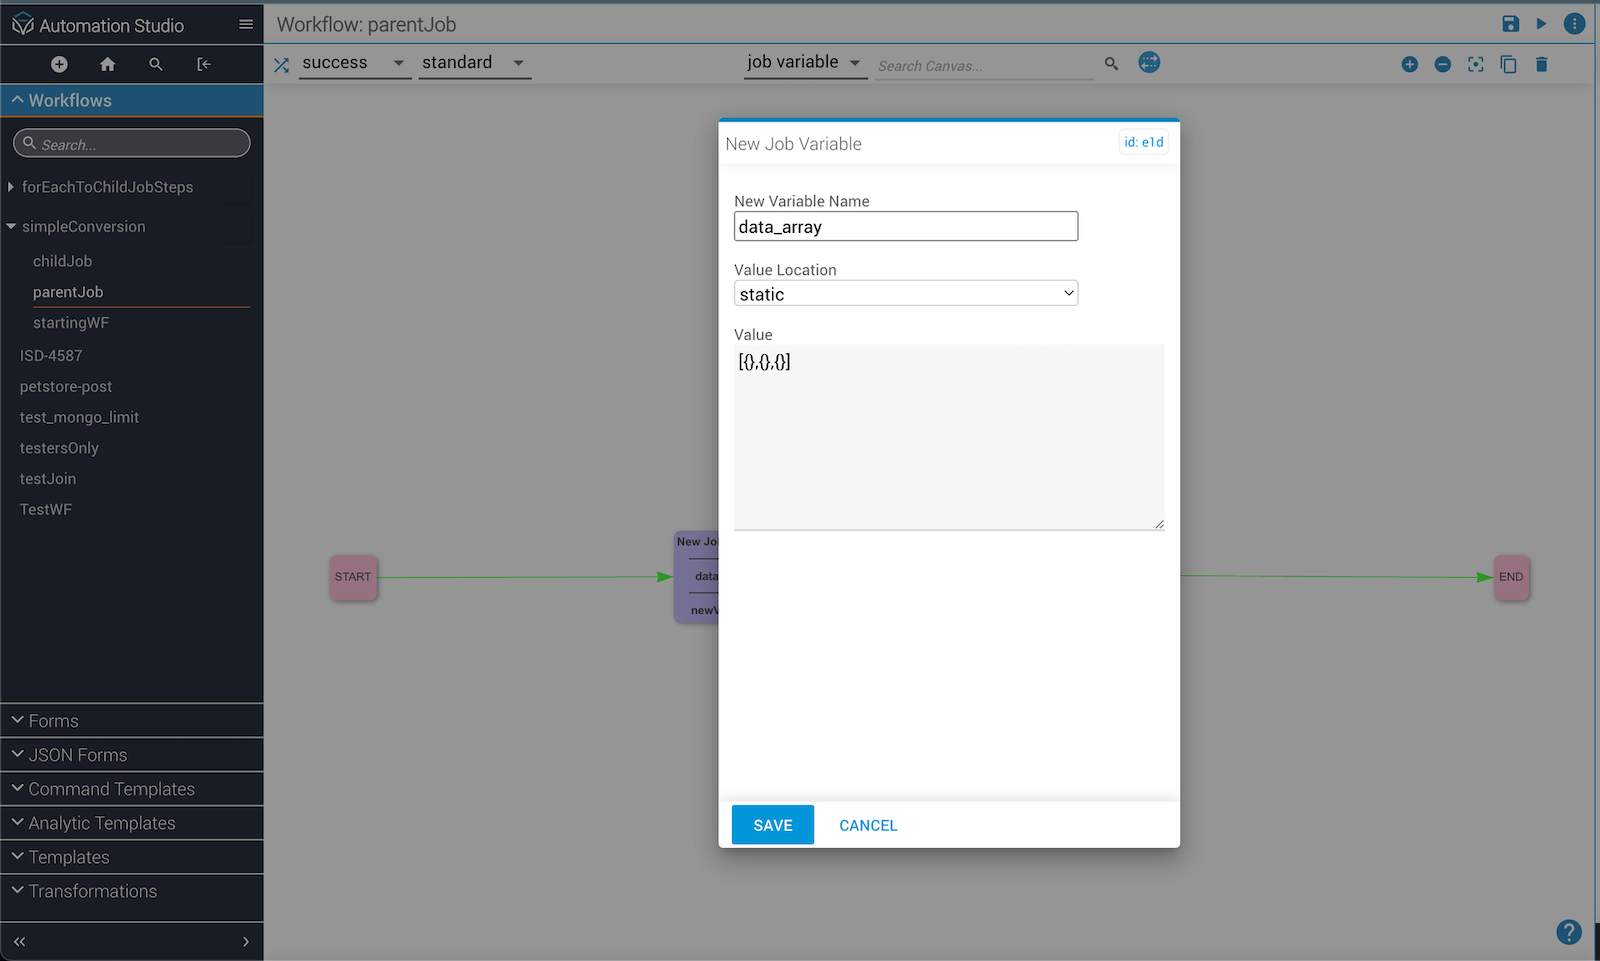
Task: Open the hamburger menu beside Automation Studio
Action: [x=246, y=25]
